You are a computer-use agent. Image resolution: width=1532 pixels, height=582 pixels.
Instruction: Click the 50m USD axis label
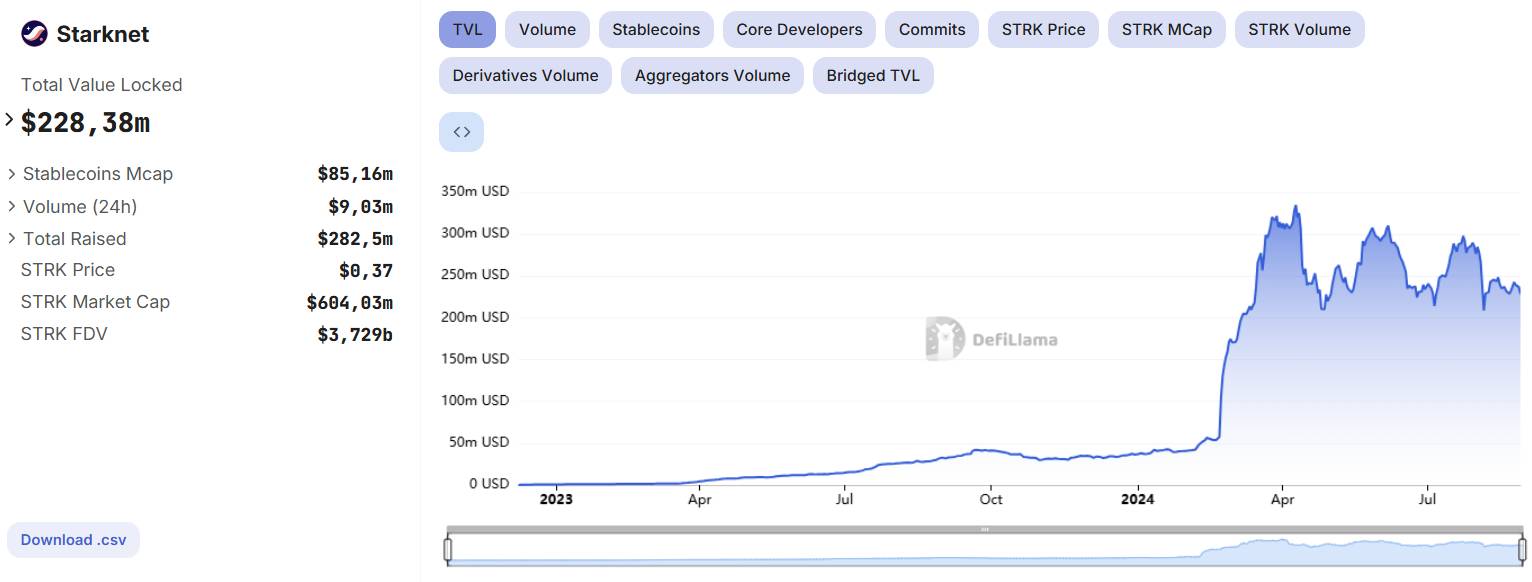coord(479,442)
